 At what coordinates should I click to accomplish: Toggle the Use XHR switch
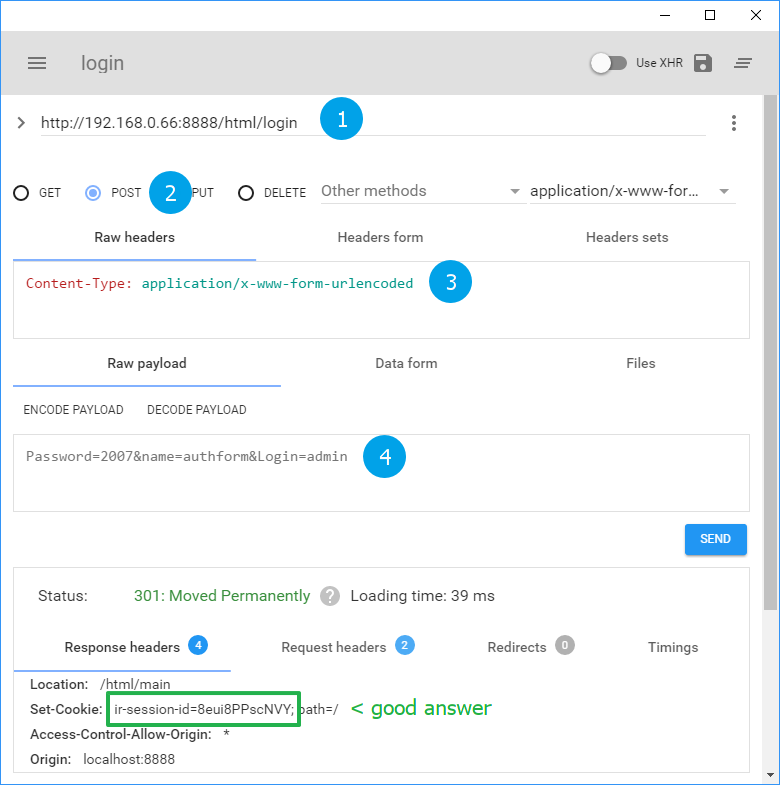click(608, 63)
